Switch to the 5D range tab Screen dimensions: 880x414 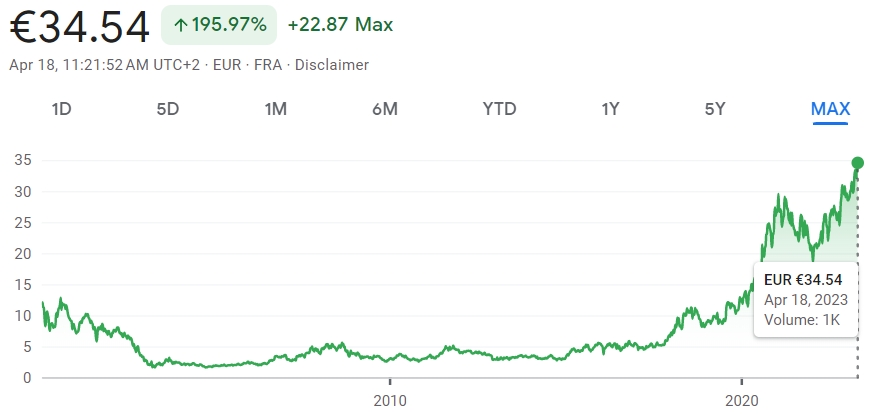point(168,109)
